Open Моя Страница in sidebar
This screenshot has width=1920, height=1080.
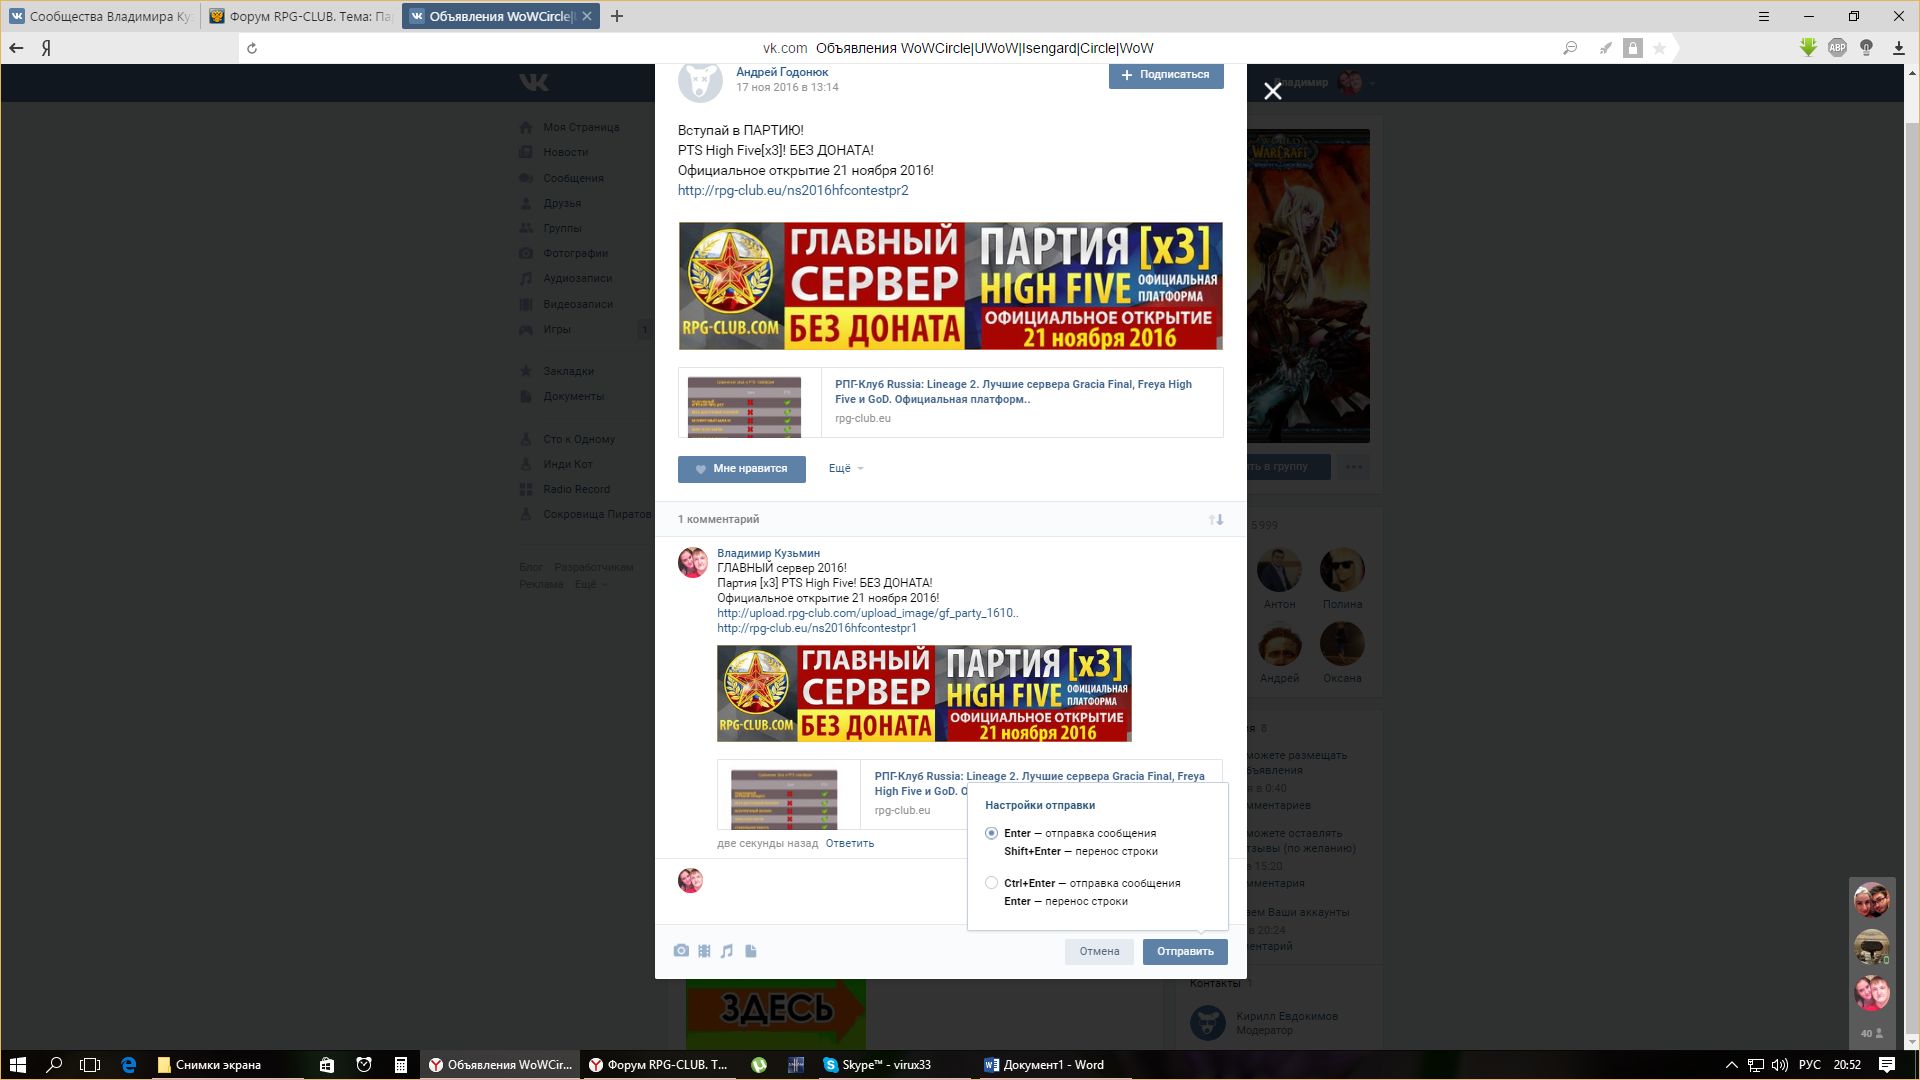(x=581, y=127)
